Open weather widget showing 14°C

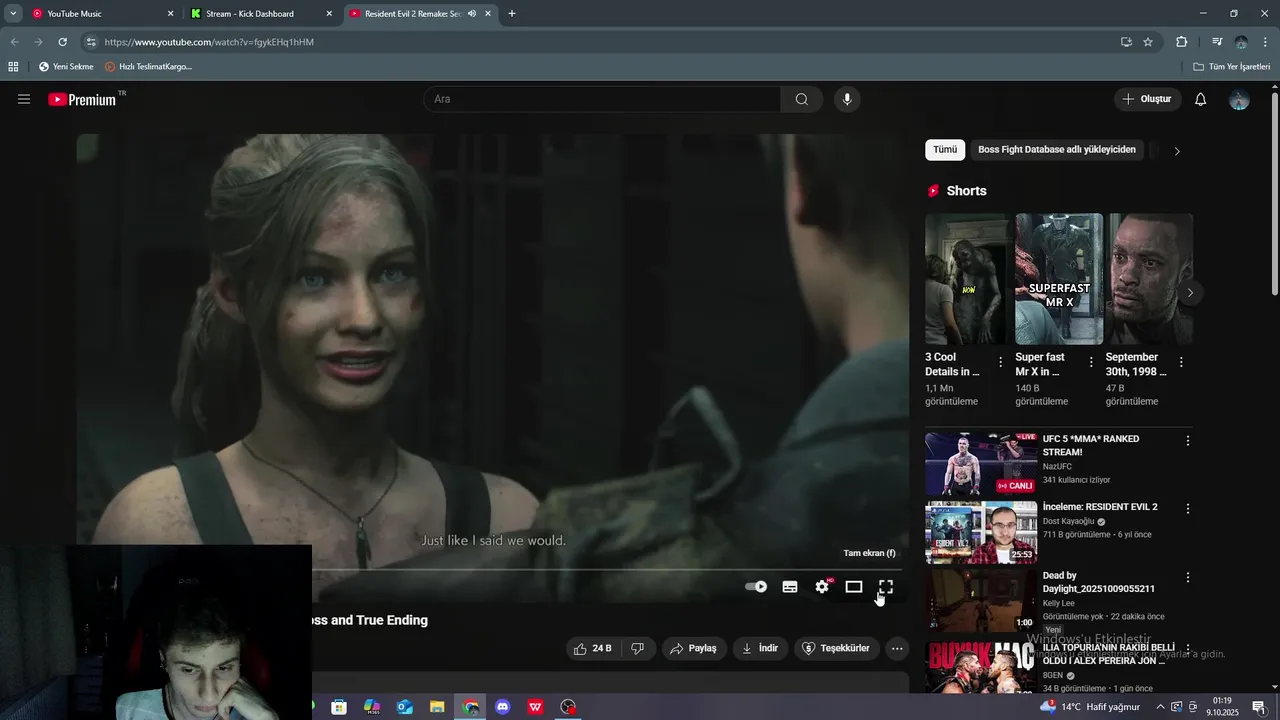coord(1089,707)
